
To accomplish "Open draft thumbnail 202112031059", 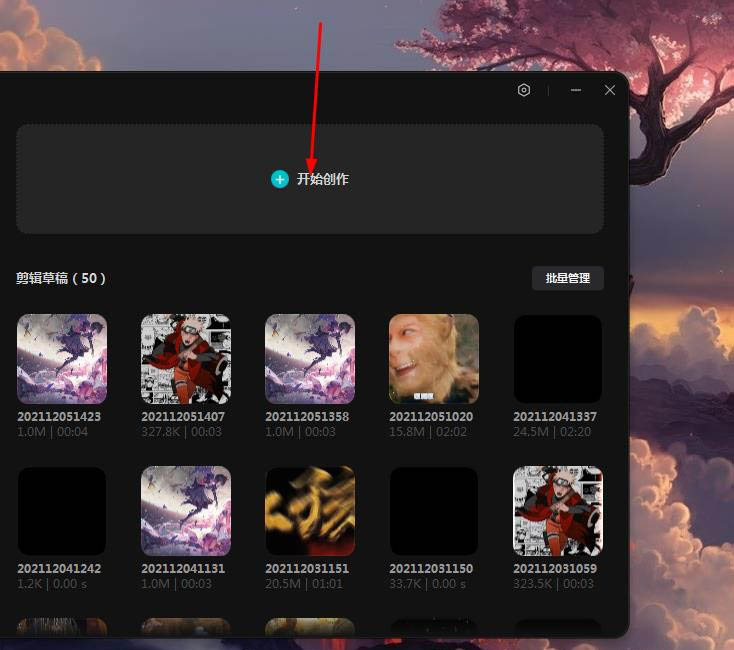I will click(558, 511).
